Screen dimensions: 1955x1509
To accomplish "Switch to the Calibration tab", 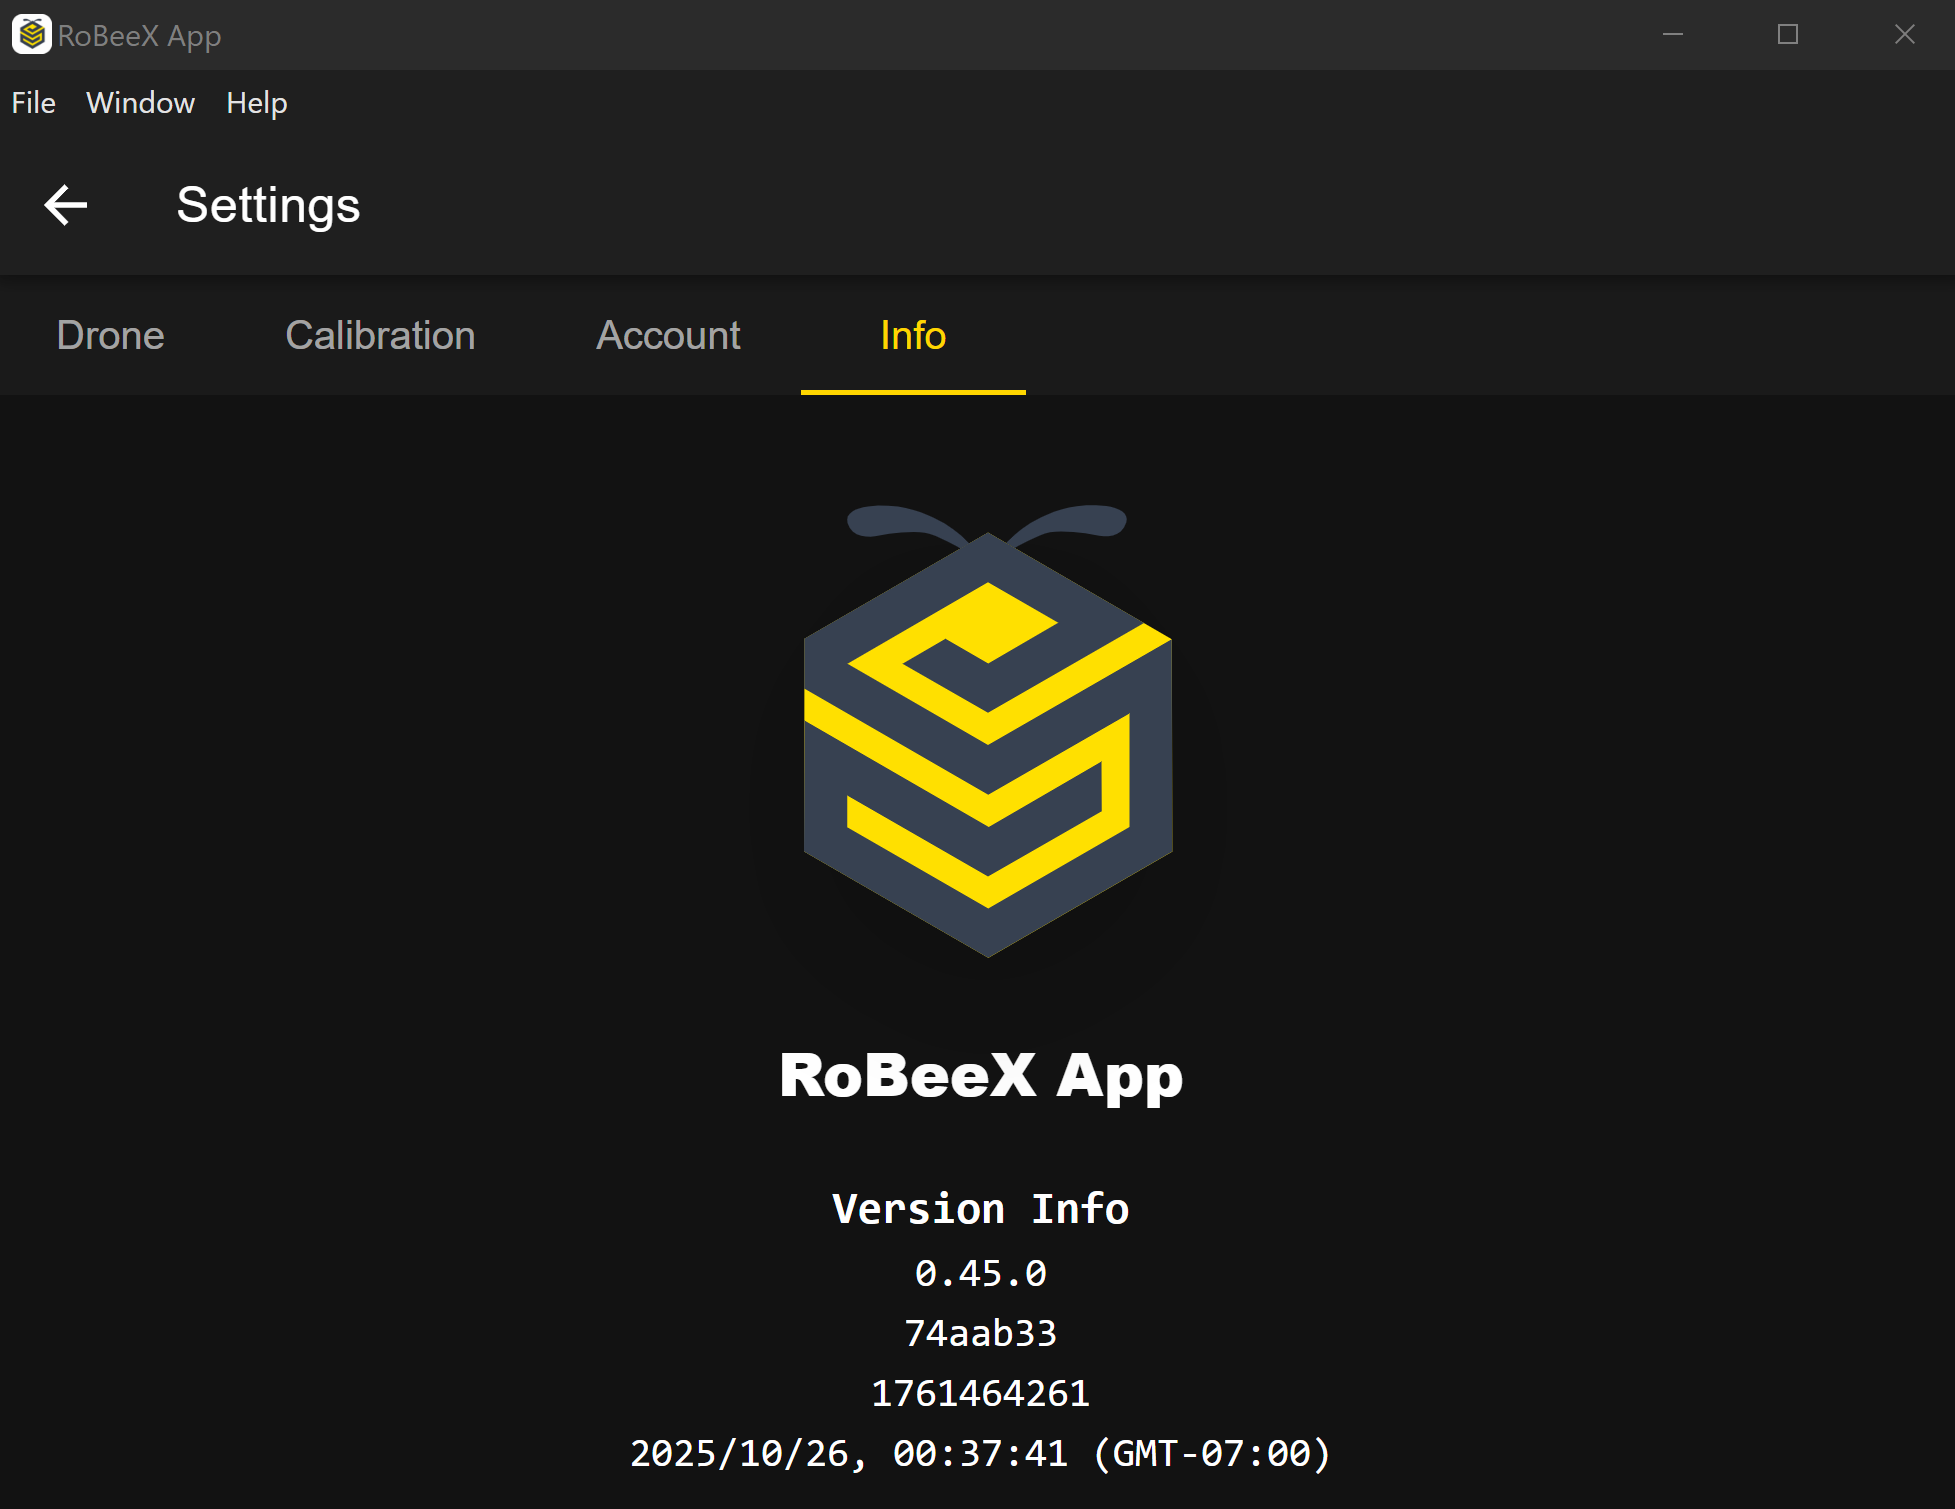I will (x=380, y=335).
